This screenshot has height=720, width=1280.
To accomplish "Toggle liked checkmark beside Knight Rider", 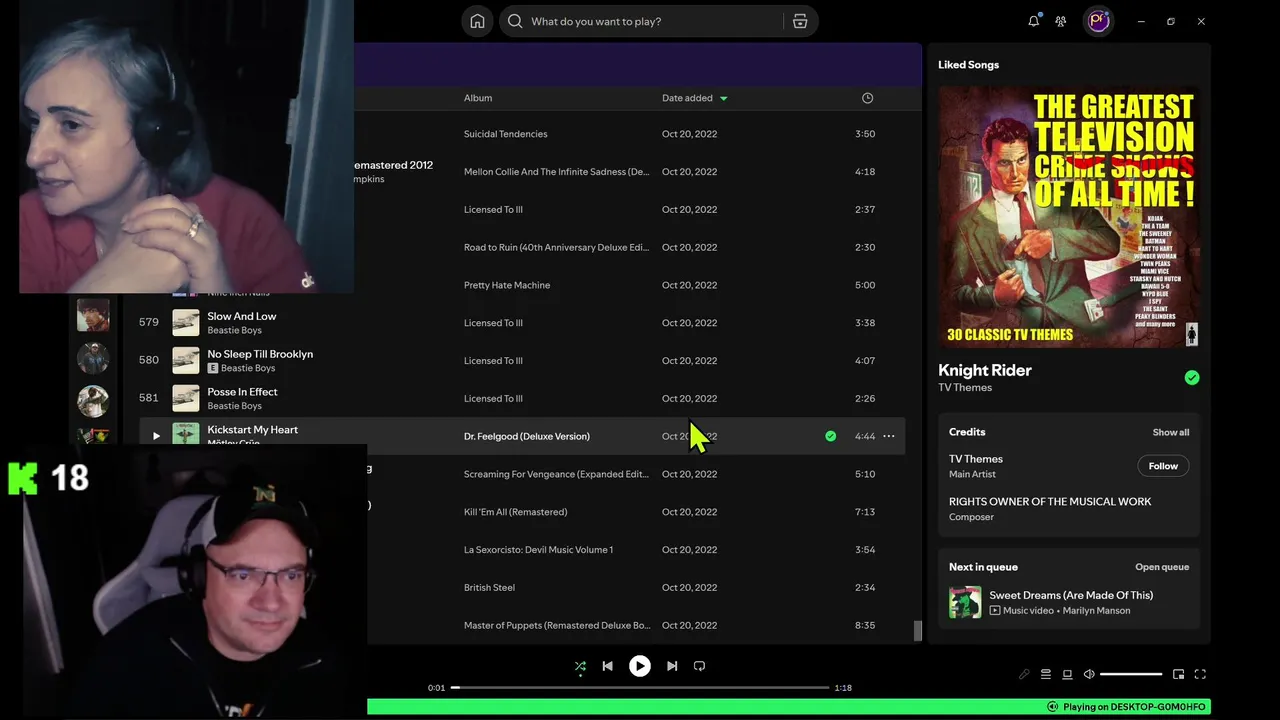I will point(1191,378).
